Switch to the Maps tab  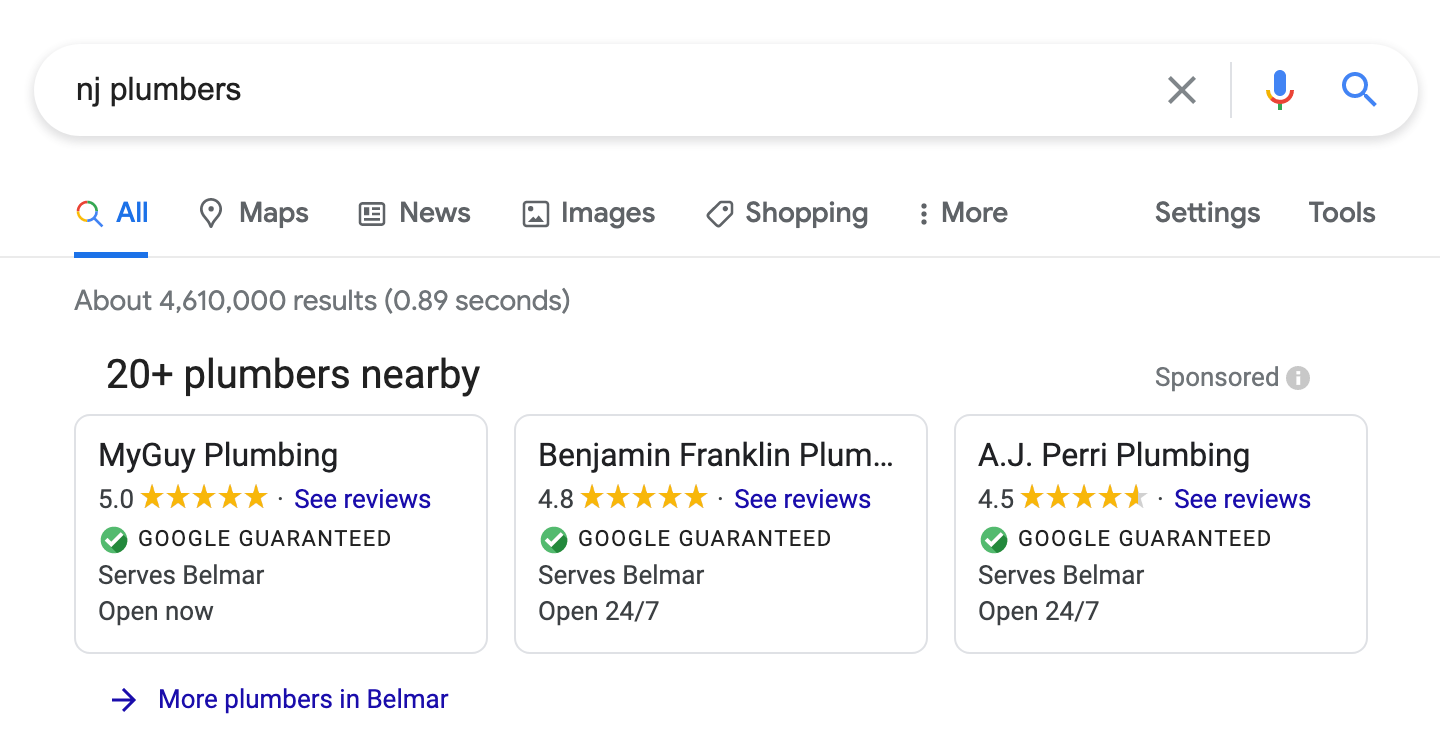254,213
